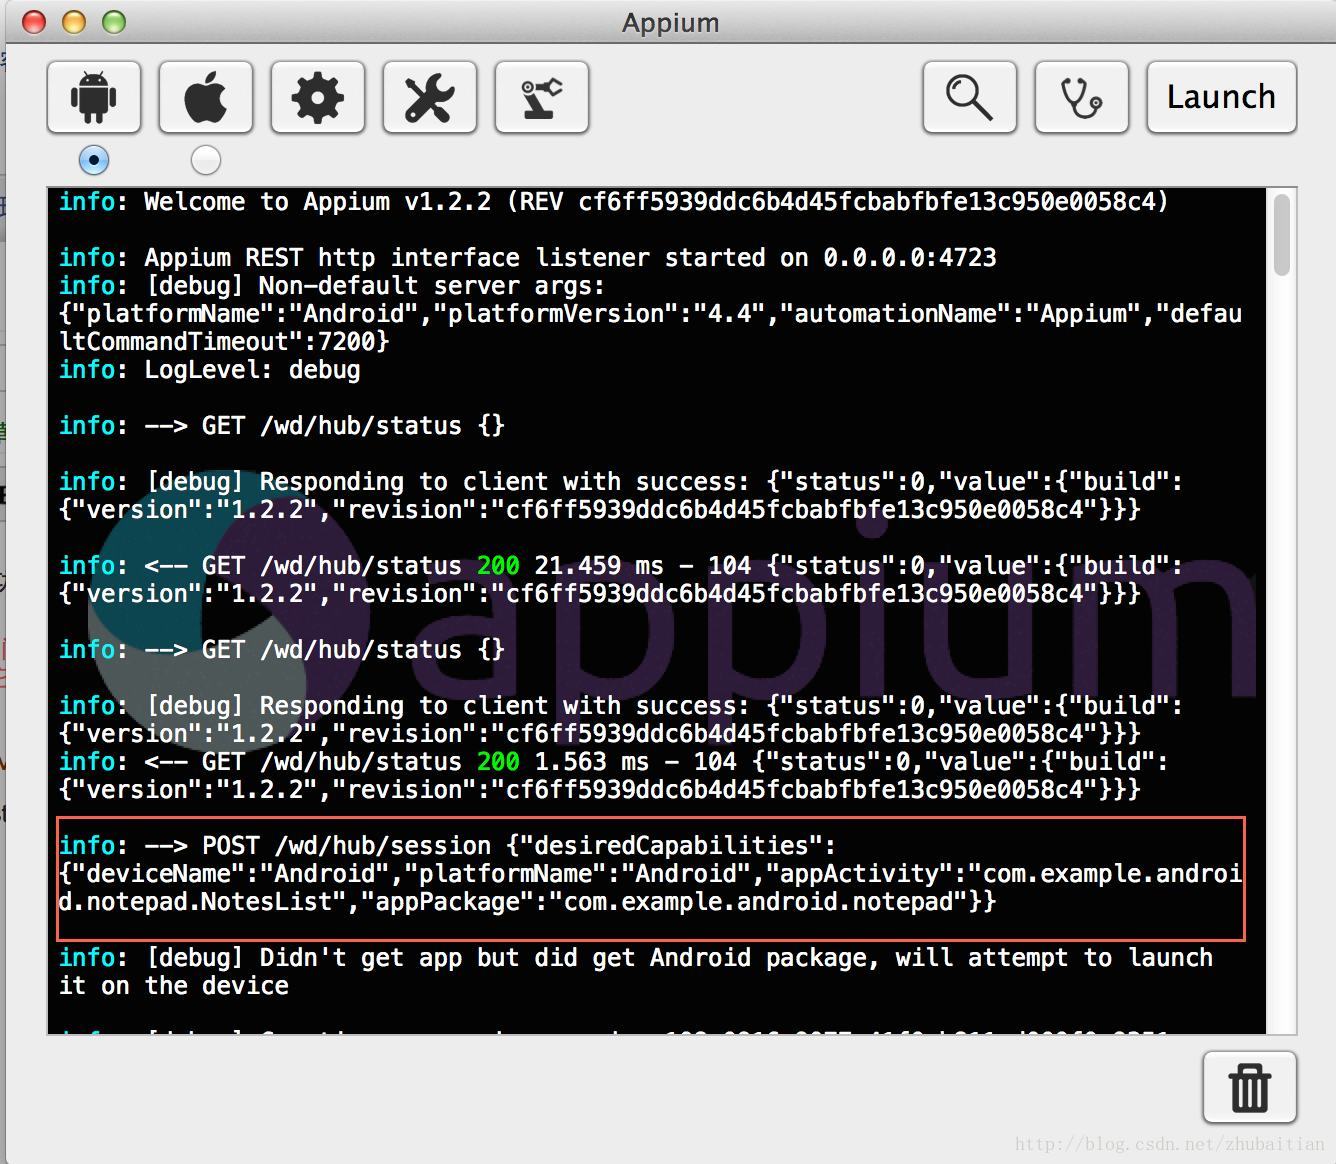Viewport: 1336px width, 1164px height.
Task: Click 'listener started on 0.0.0.0:4723' line
Action: coord(527,257)
